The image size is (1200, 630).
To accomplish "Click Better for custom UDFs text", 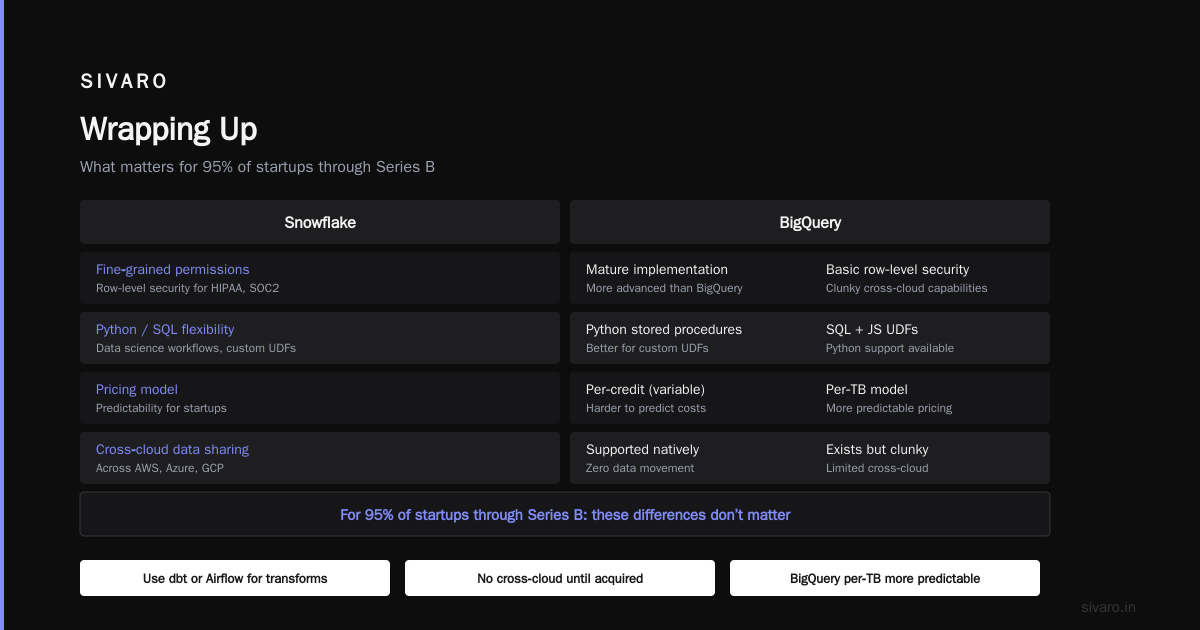I will click(647, 348).
